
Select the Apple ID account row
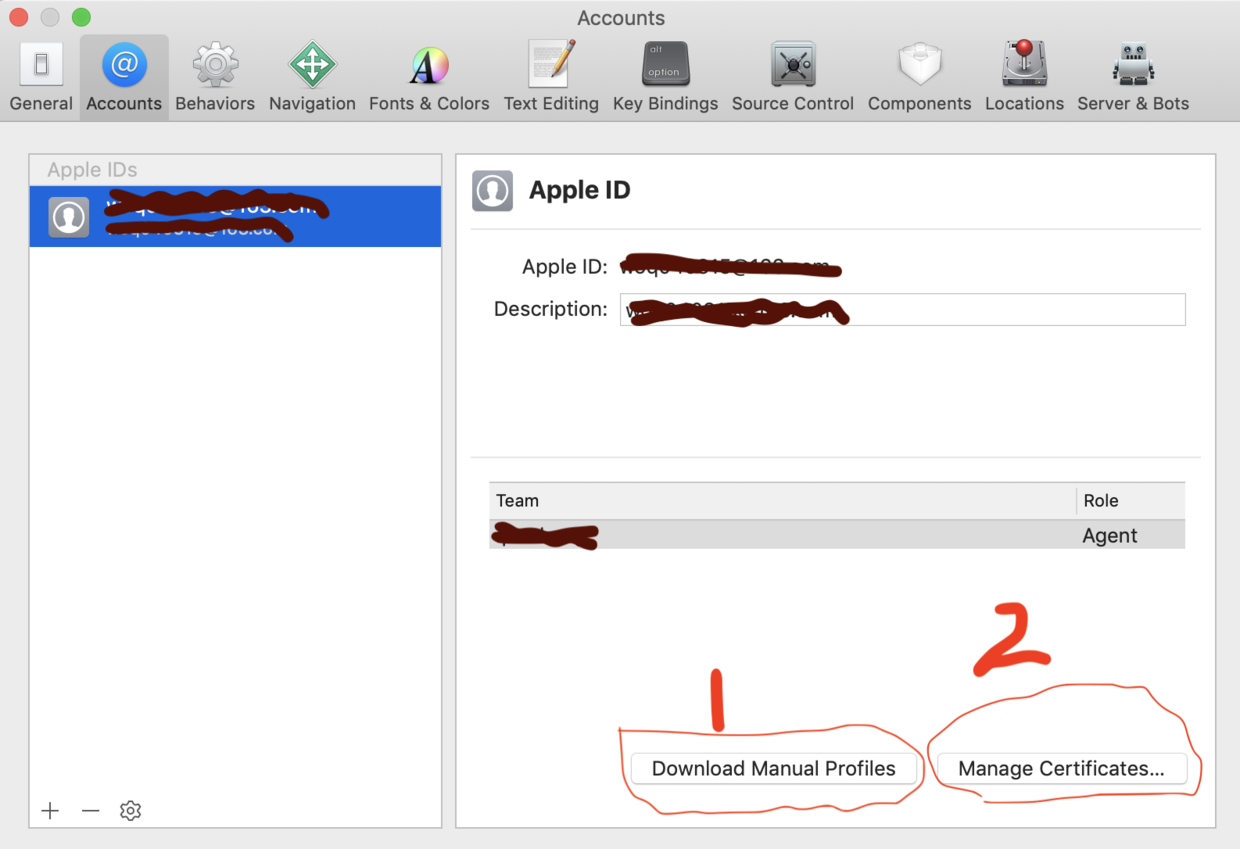pyautogui.click(x=235, y=216)
